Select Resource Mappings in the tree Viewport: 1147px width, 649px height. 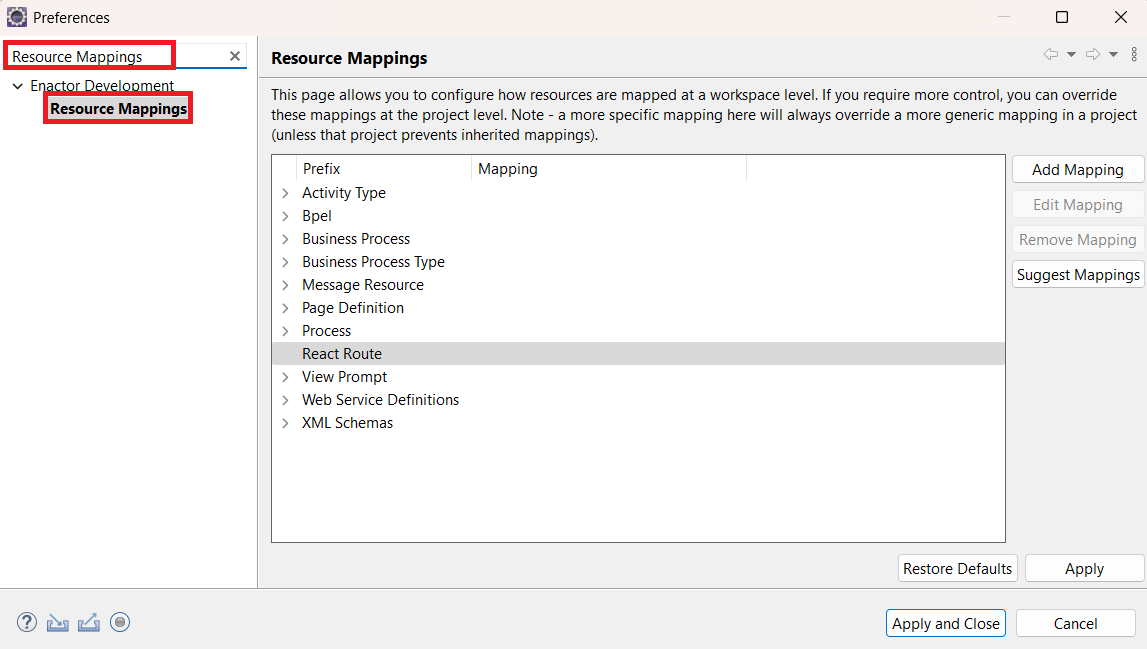click(119, 108)
